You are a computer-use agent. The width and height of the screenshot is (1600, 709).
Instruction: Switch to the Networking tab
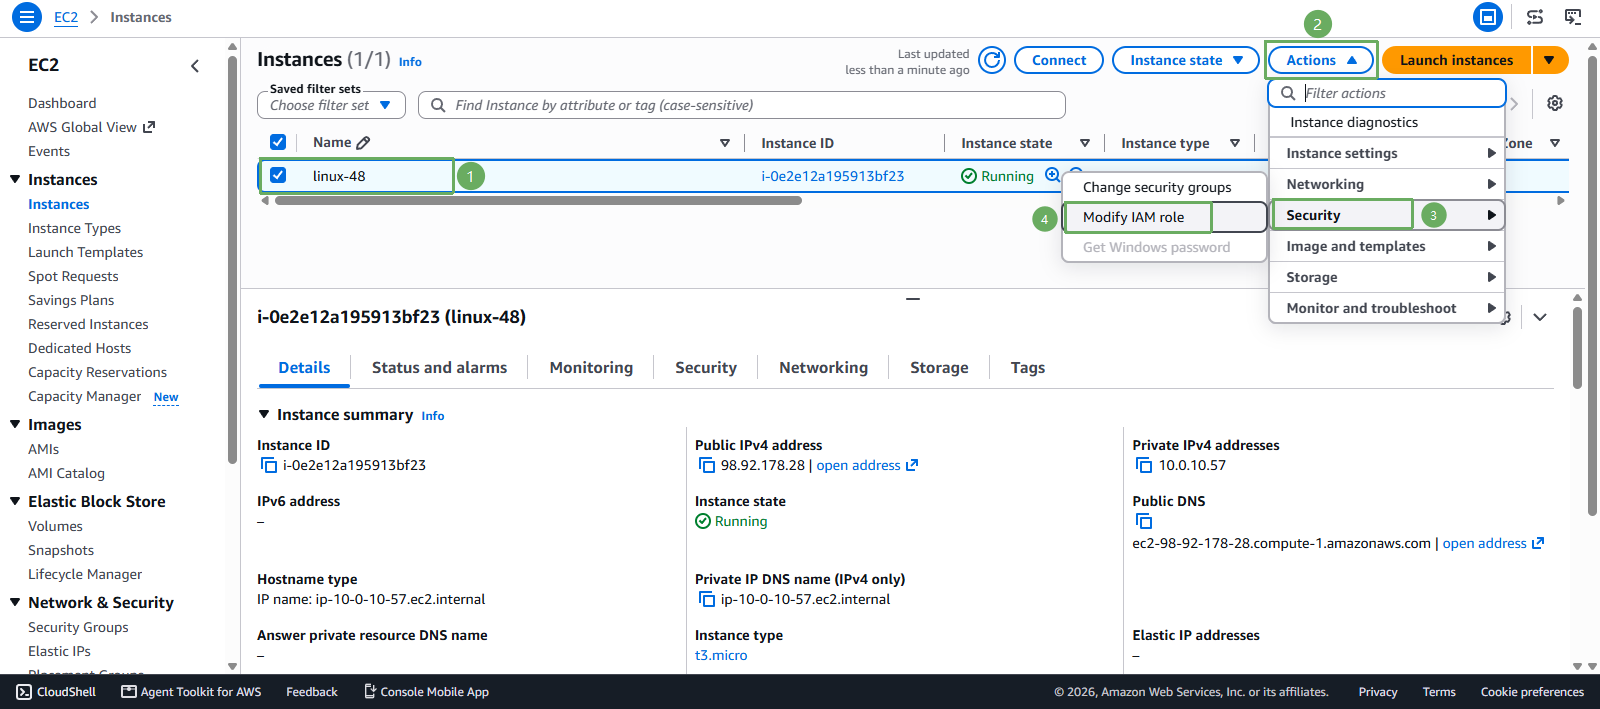[x=823, y=368]
